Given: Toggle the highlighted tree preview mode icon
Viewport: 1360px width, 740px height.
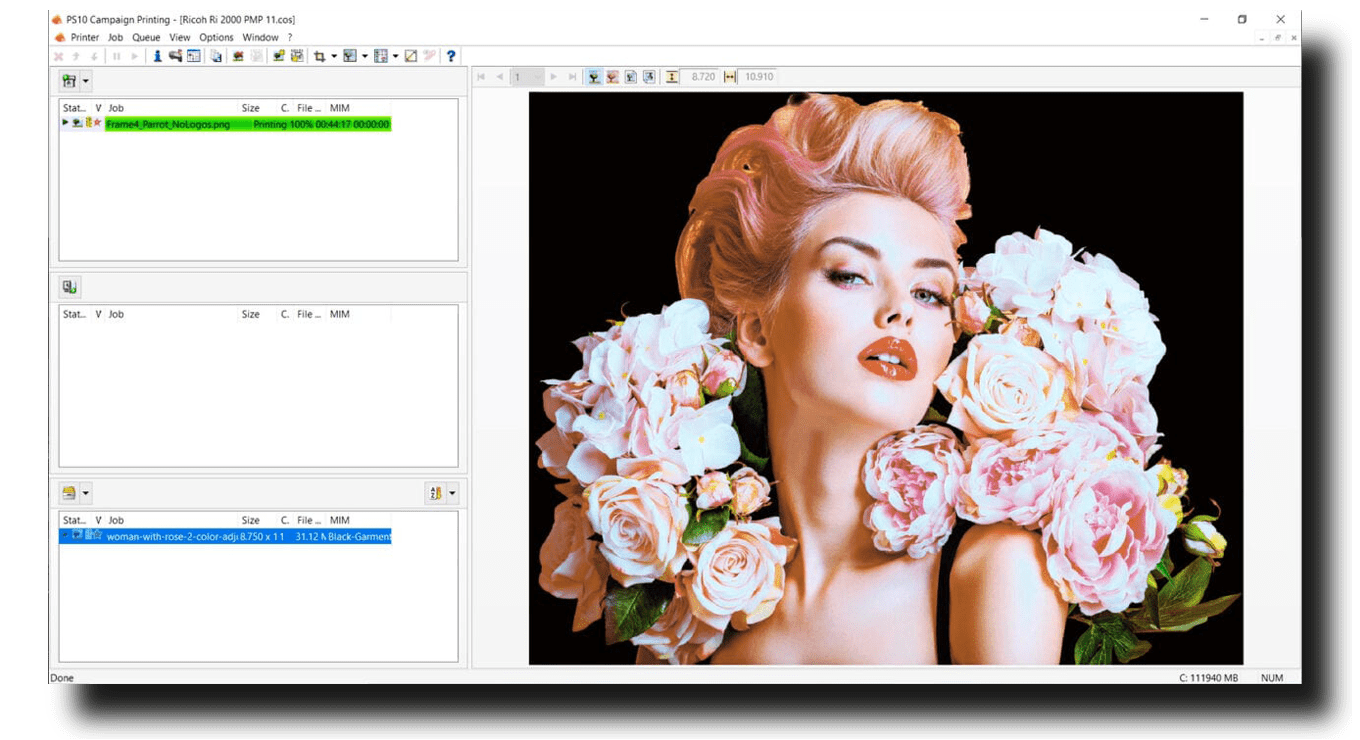Looking at the screenshot, I should (x=594, y=77).
